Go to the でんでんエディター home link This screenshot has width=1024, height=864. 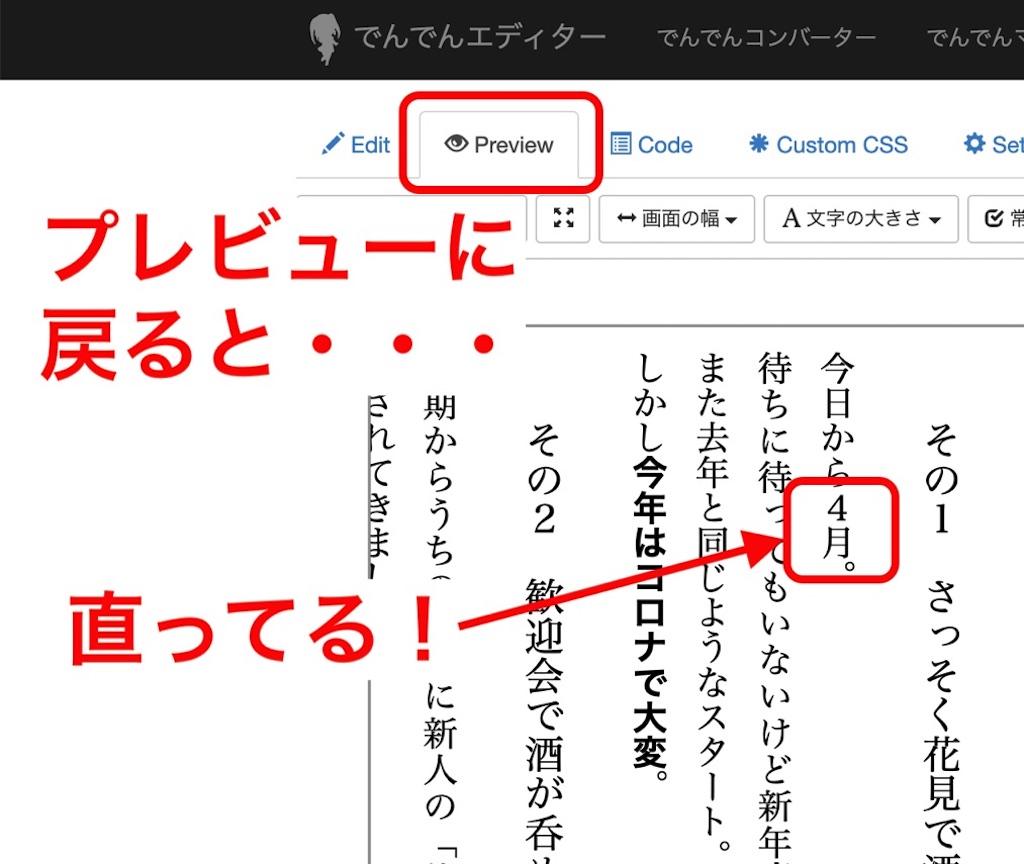coord(480,38)
